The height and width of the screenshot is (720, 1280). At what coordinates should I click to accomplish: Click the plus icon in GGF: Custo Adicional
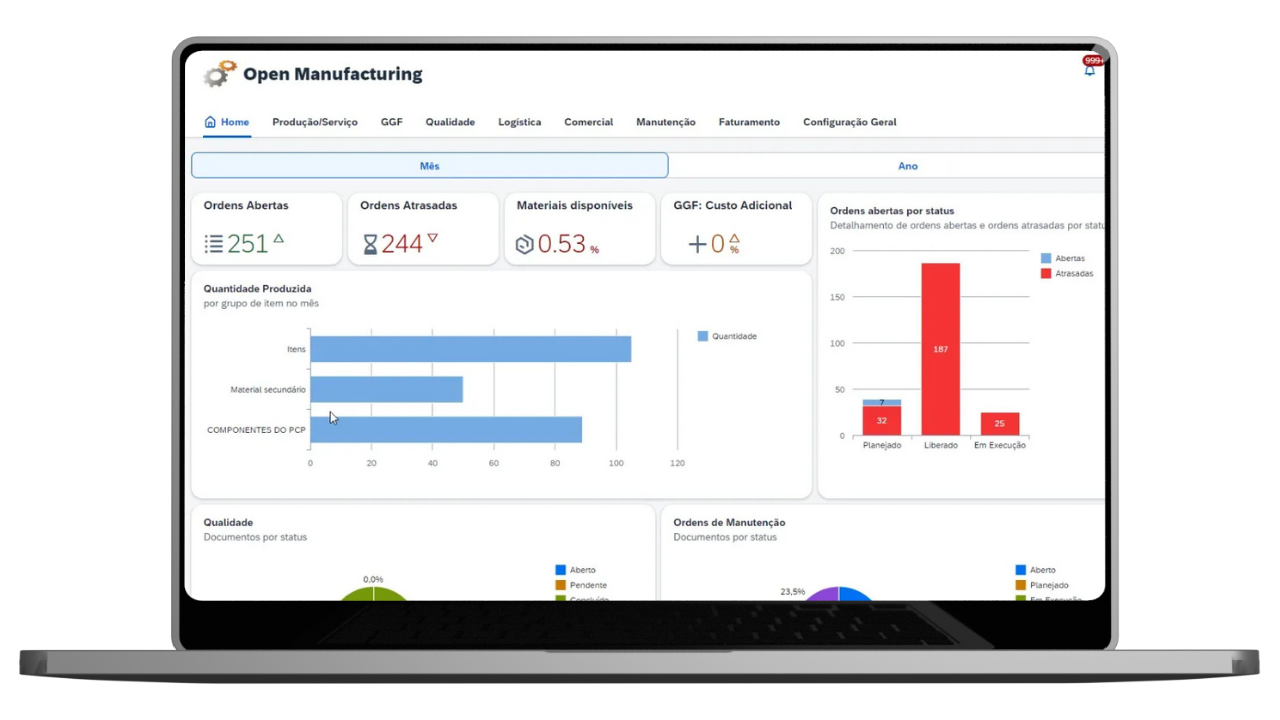click(697, 244)
